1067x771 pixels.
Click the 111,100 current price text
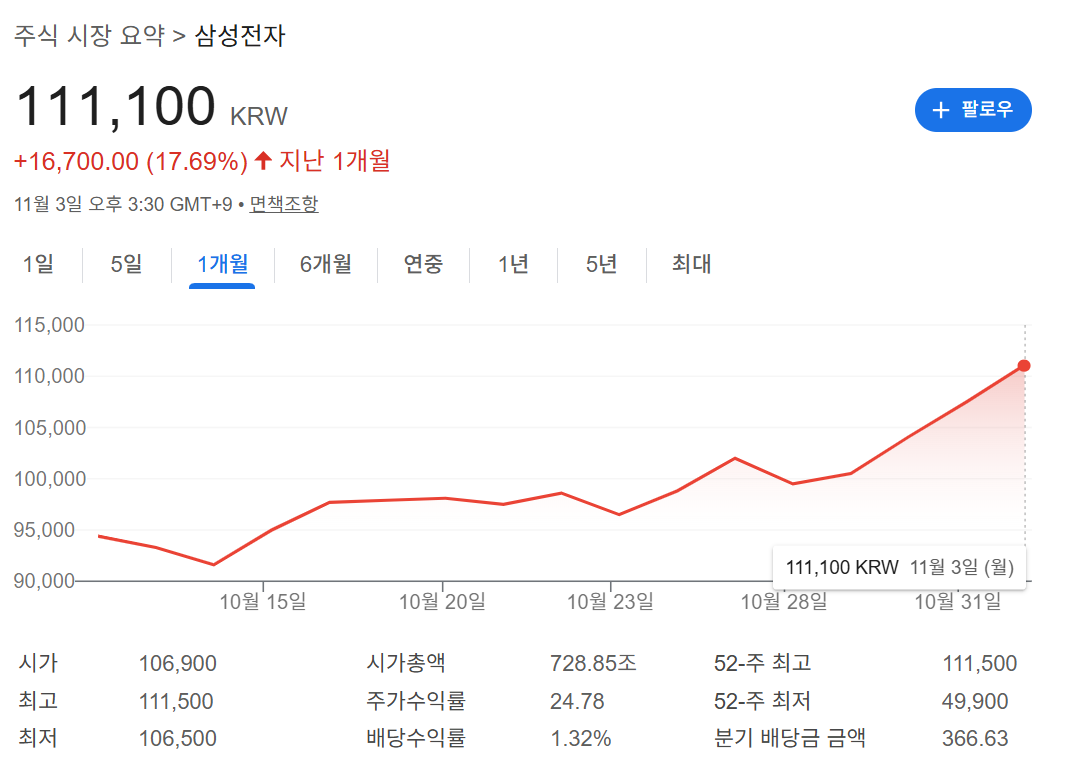(x=115, y=107)
